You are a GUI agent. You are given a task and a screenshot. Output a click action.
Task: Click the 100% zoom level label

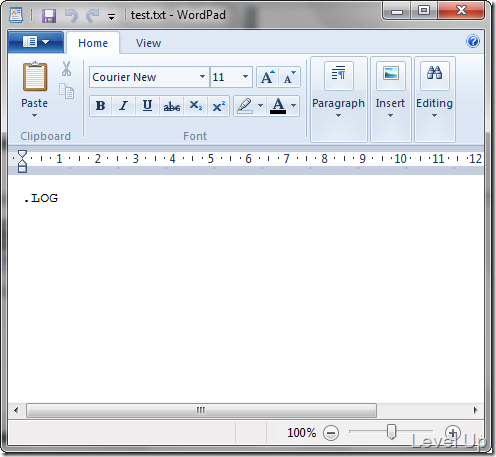301,433
